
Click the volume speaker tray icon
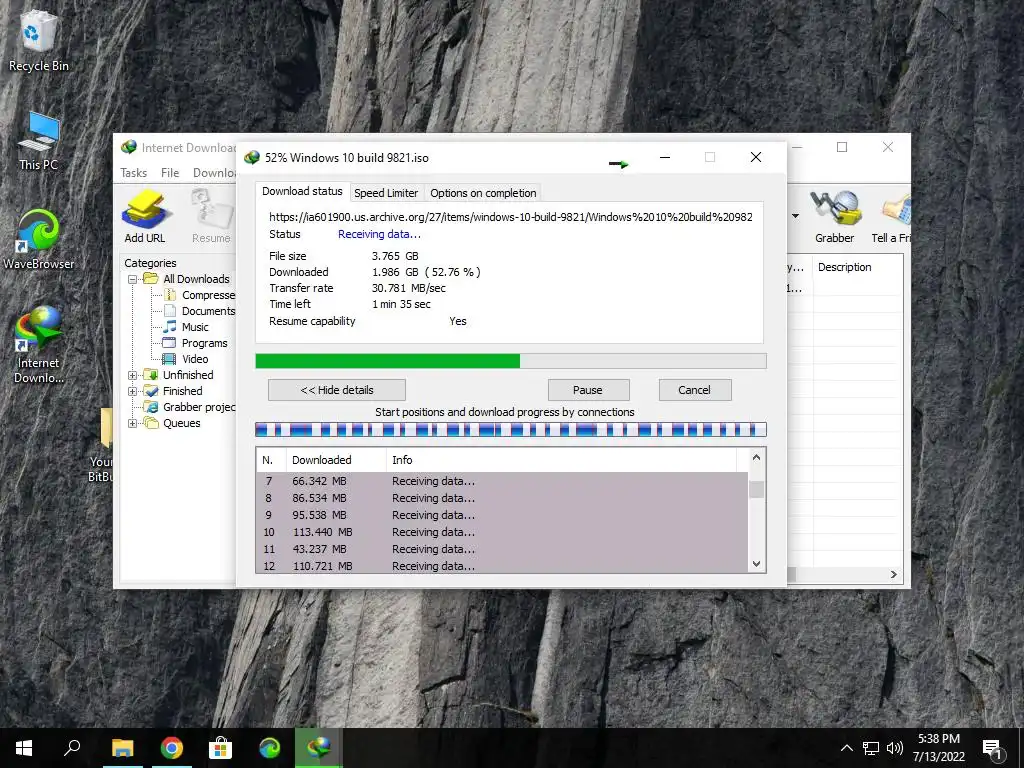point(895,748)
